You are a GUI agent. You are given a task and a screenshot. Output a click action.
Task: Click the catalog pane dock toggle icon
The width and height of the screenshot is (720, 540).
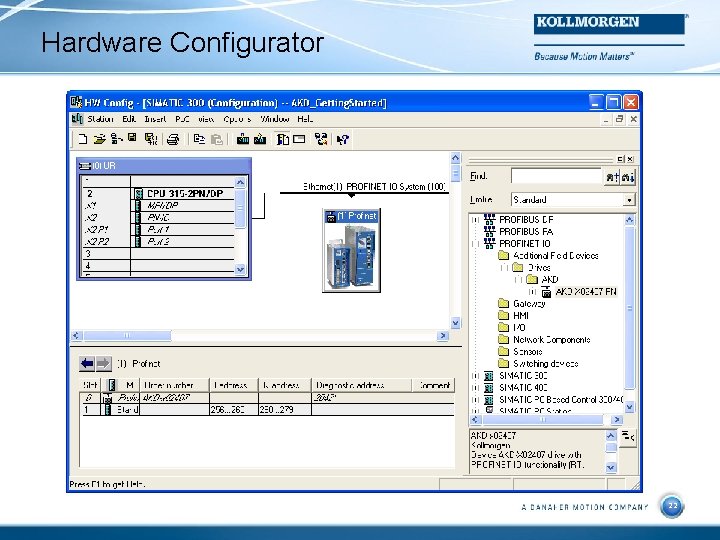click(x=621, y=159)
